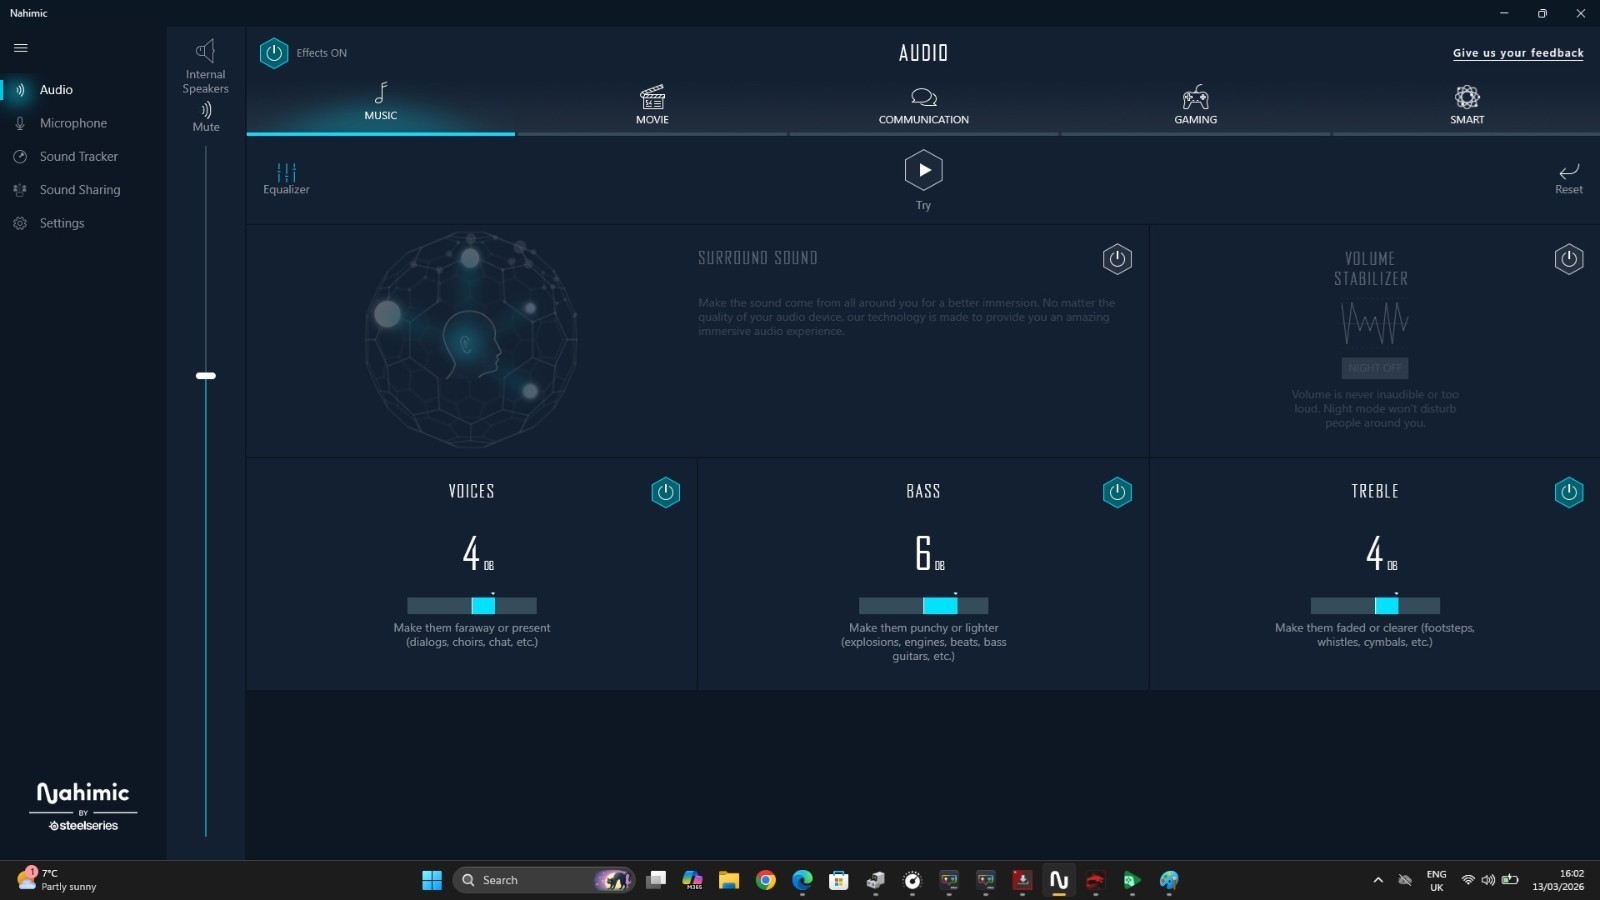The height and width of the screenshot is (900, 1600).
Task: Click the Nahimic taskbar icon
Action: coord(1059,880)
